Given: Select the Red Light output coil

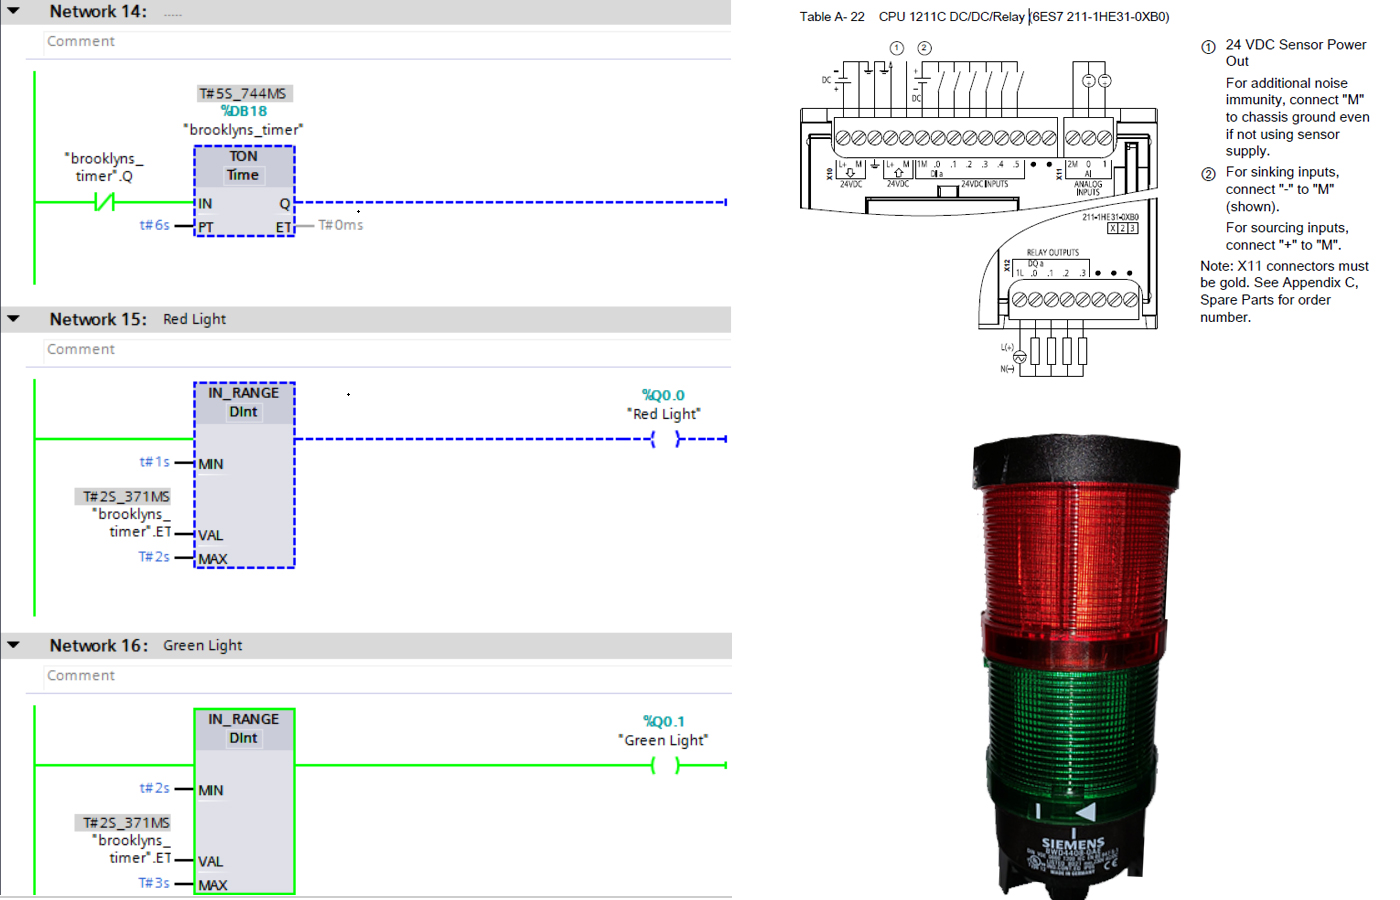Looking at the screenshot, I should [665, 439].
